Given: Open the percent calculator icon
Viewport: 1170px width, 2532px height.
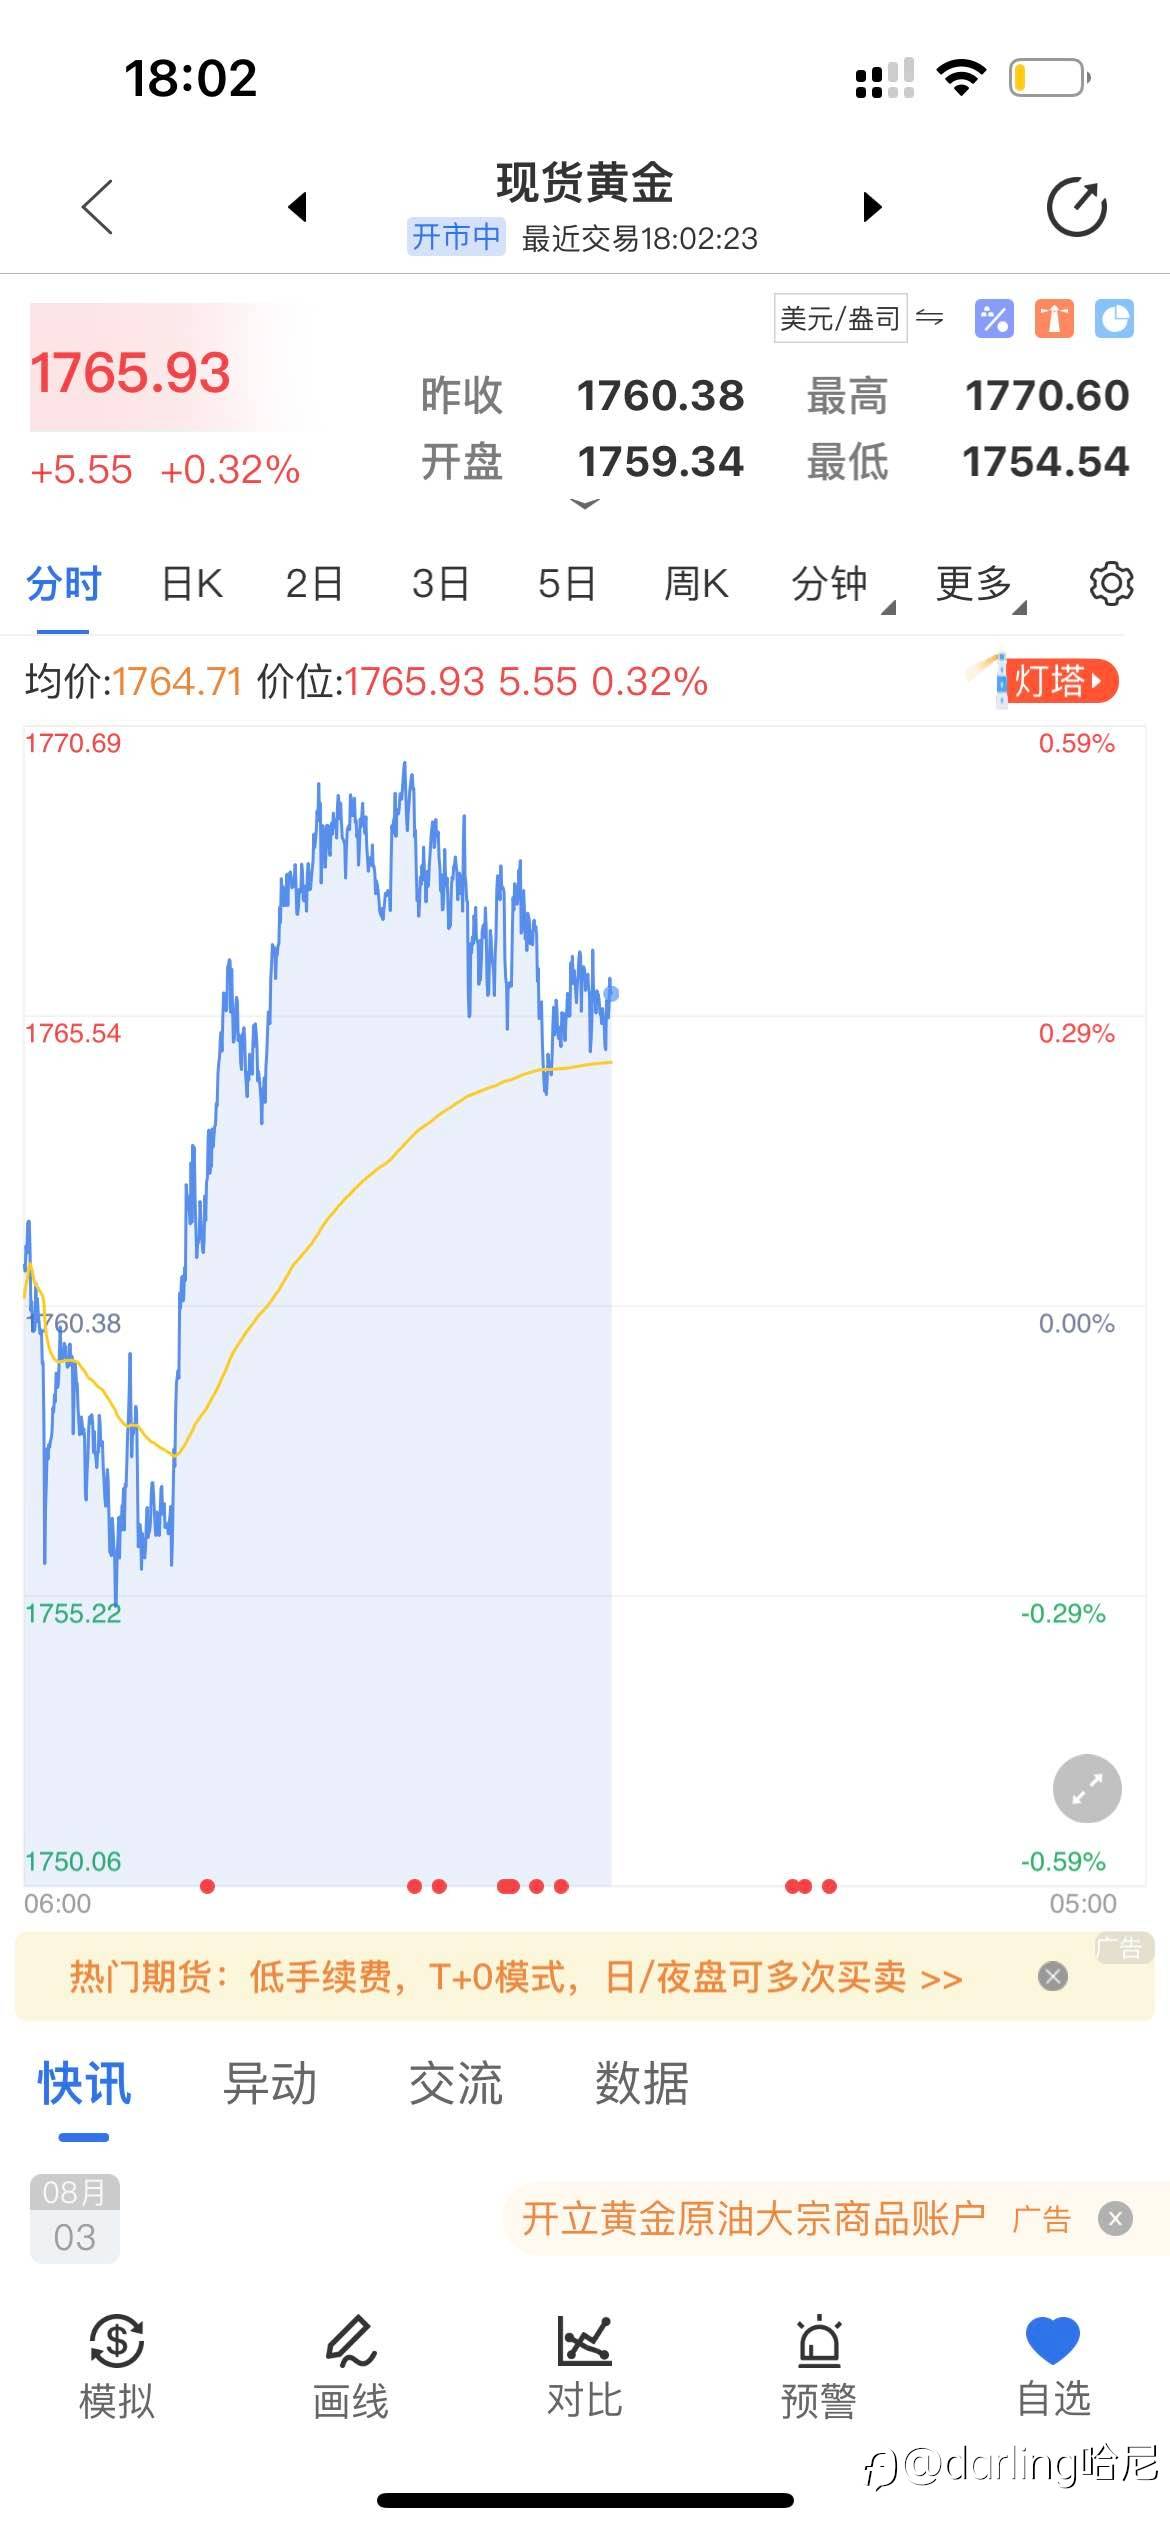Looking at the screenshot, I should pyautogui.click(x=993, y=319).
